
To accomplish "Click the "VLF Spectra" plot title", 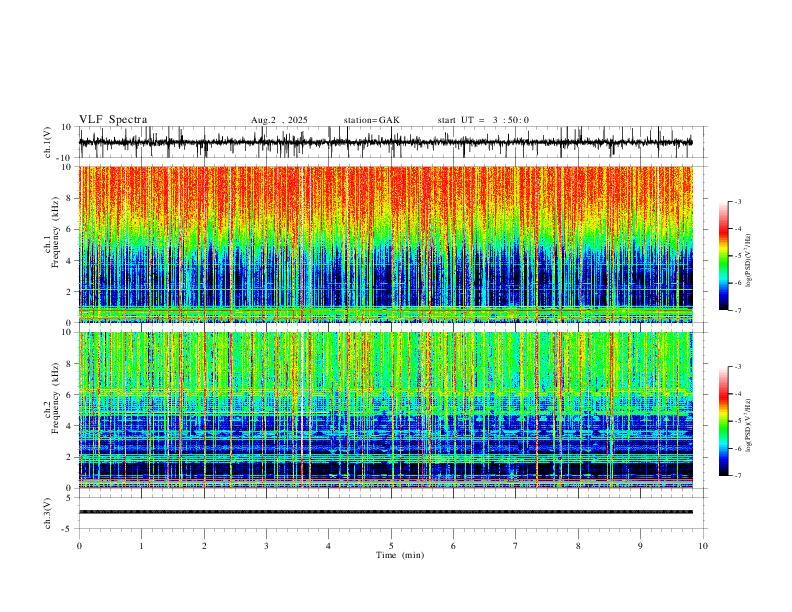I will pos(113,120).
